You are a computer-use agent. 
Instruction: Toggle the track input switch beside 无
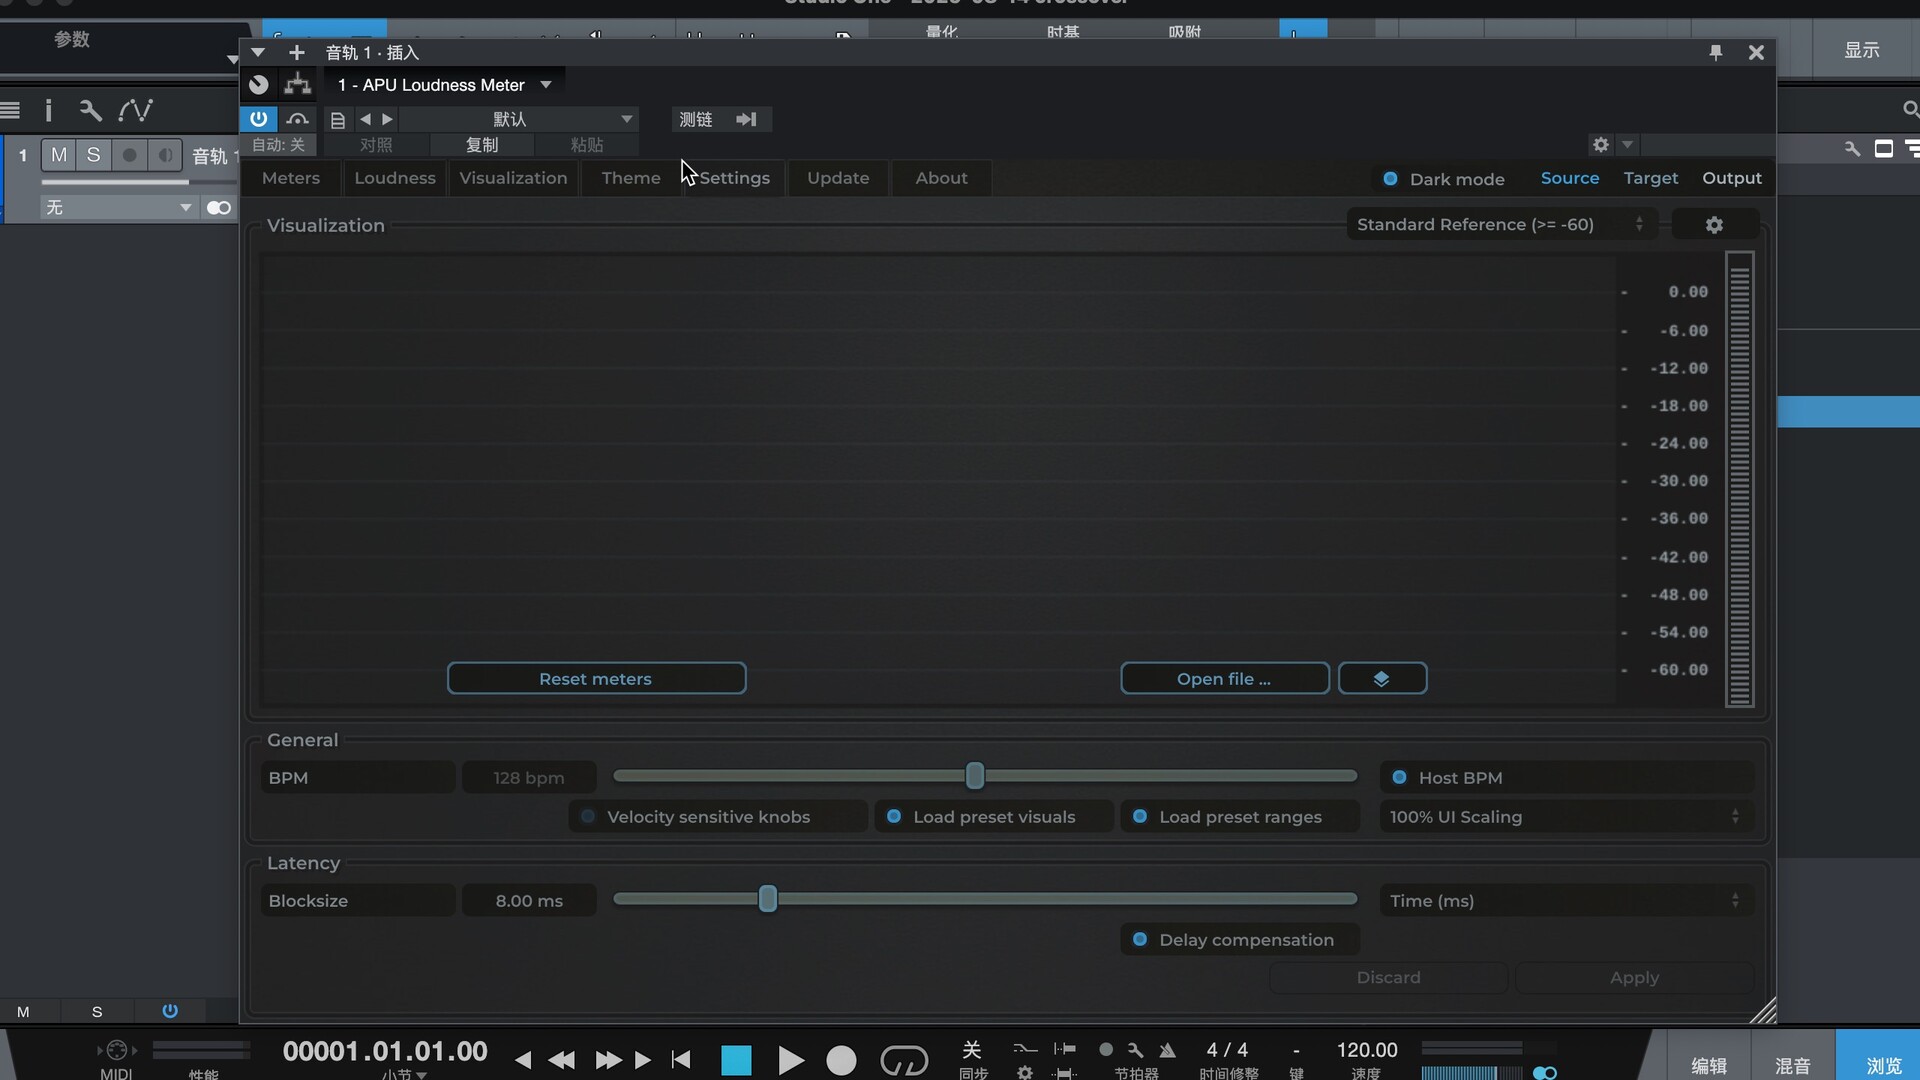point(218,208)
